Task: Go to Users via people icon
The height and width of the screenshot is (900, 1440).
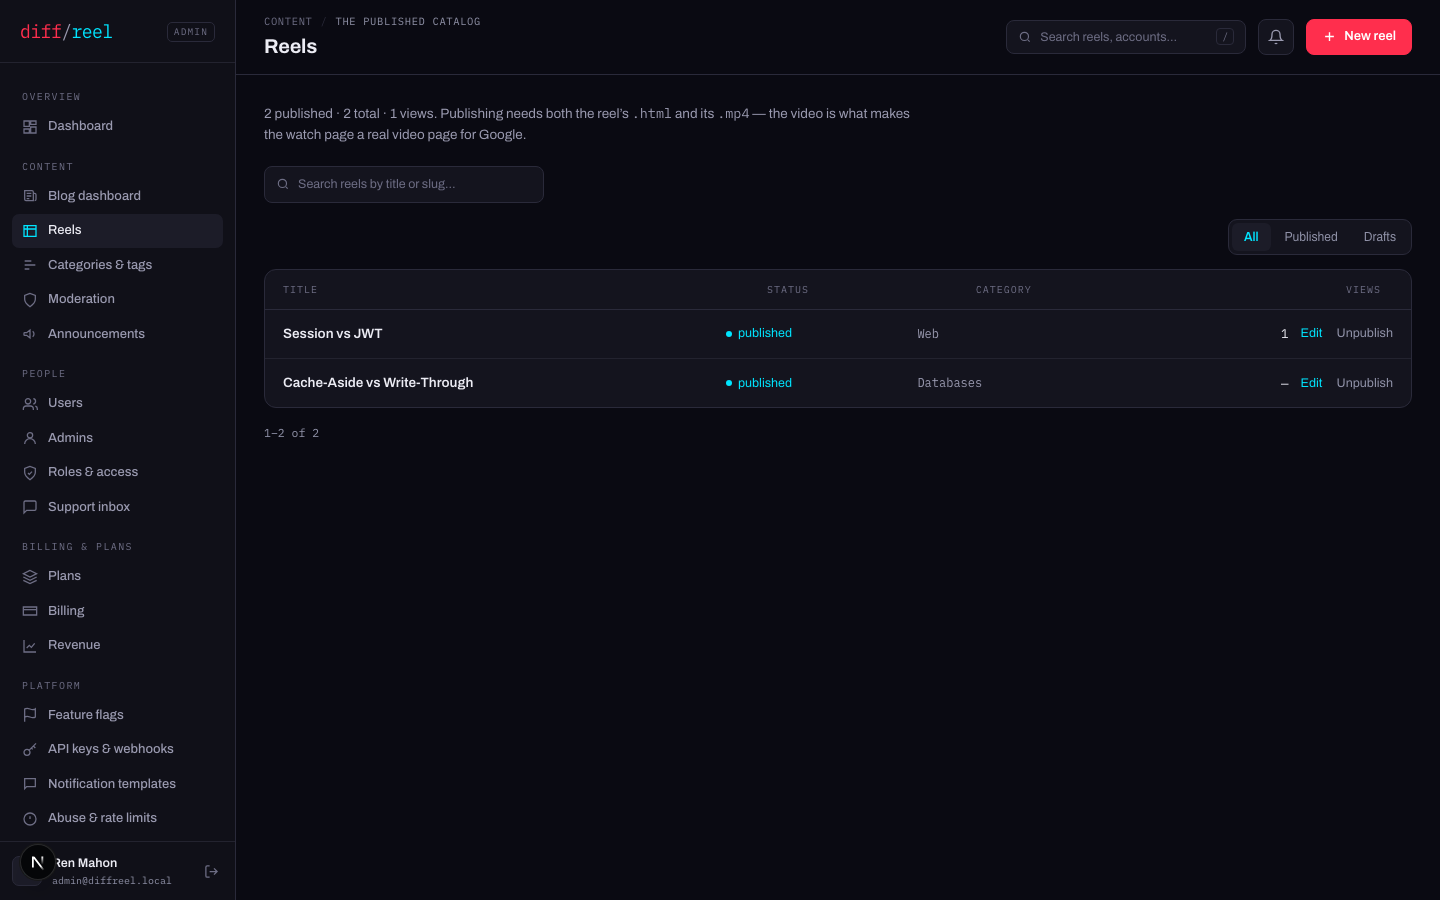Action: [30, 404]
